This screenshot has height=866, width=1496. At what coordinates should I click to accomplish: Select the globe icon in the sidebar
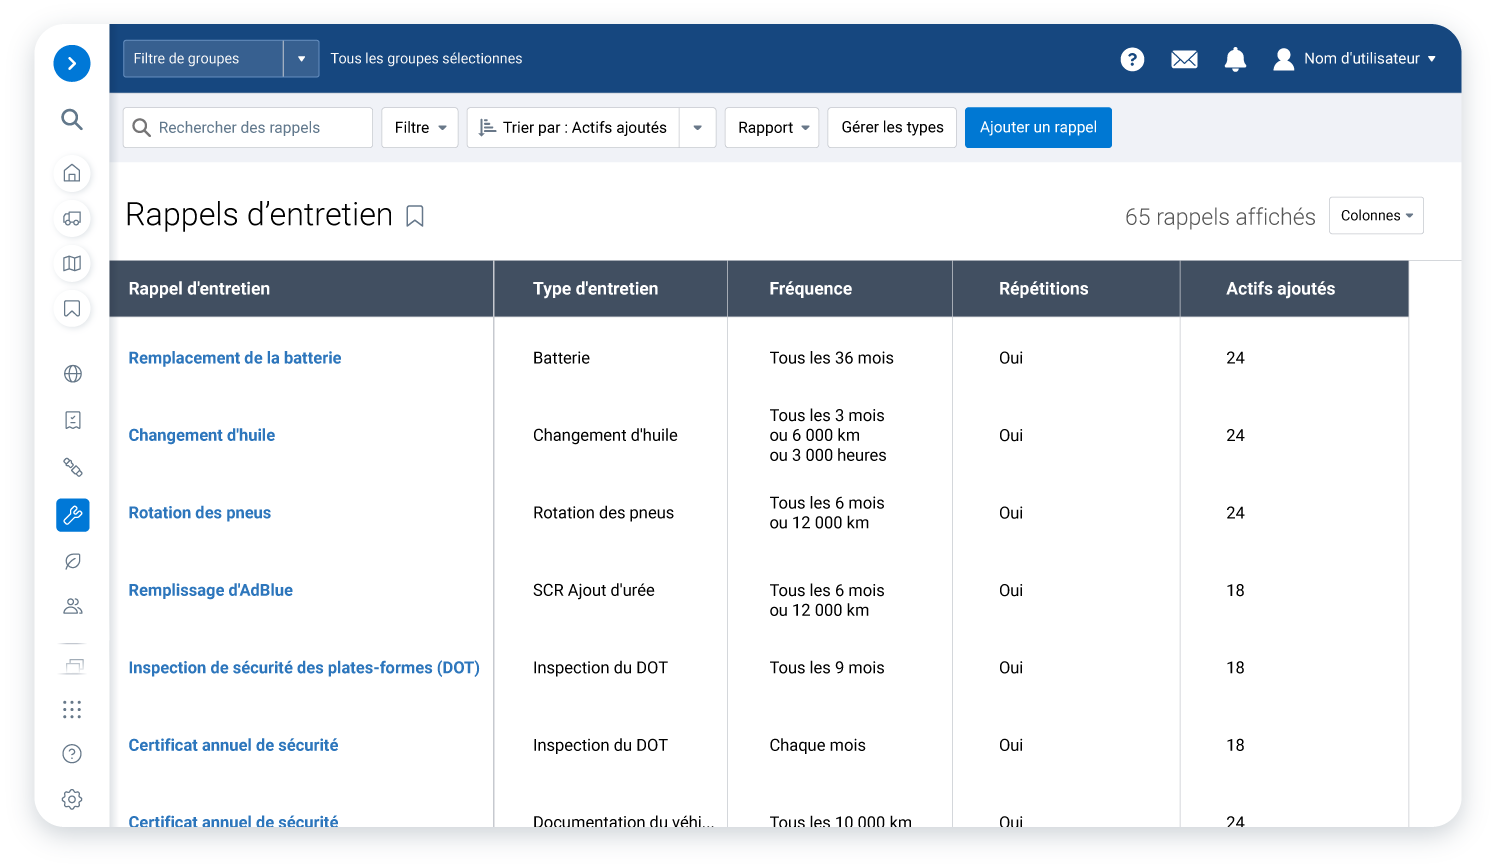71,373
